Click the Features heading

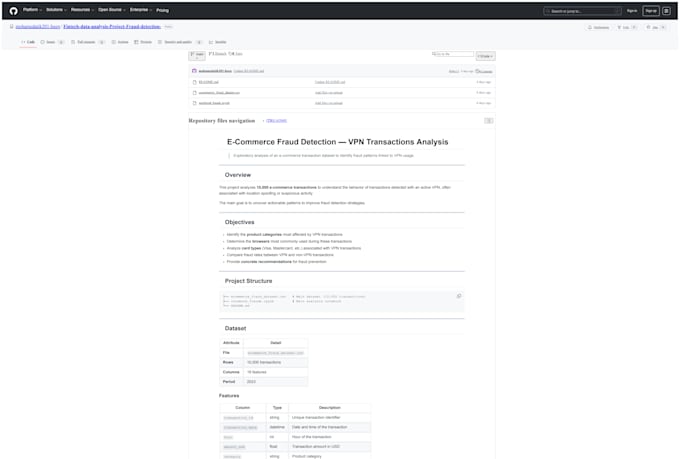pyautogui.click(x=229, y=396)
